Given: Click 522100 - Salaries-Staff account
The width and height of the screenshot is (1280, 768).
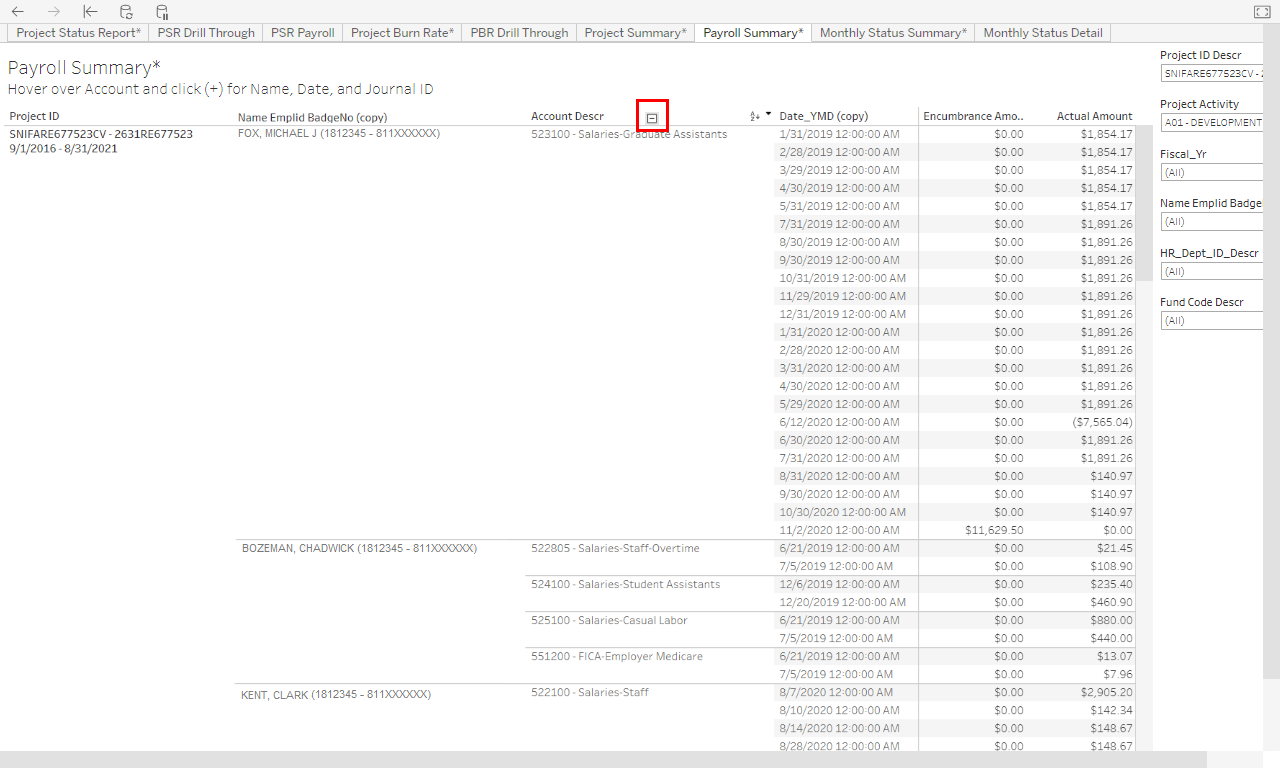Looking at the screenshot, I should (590, 692).
